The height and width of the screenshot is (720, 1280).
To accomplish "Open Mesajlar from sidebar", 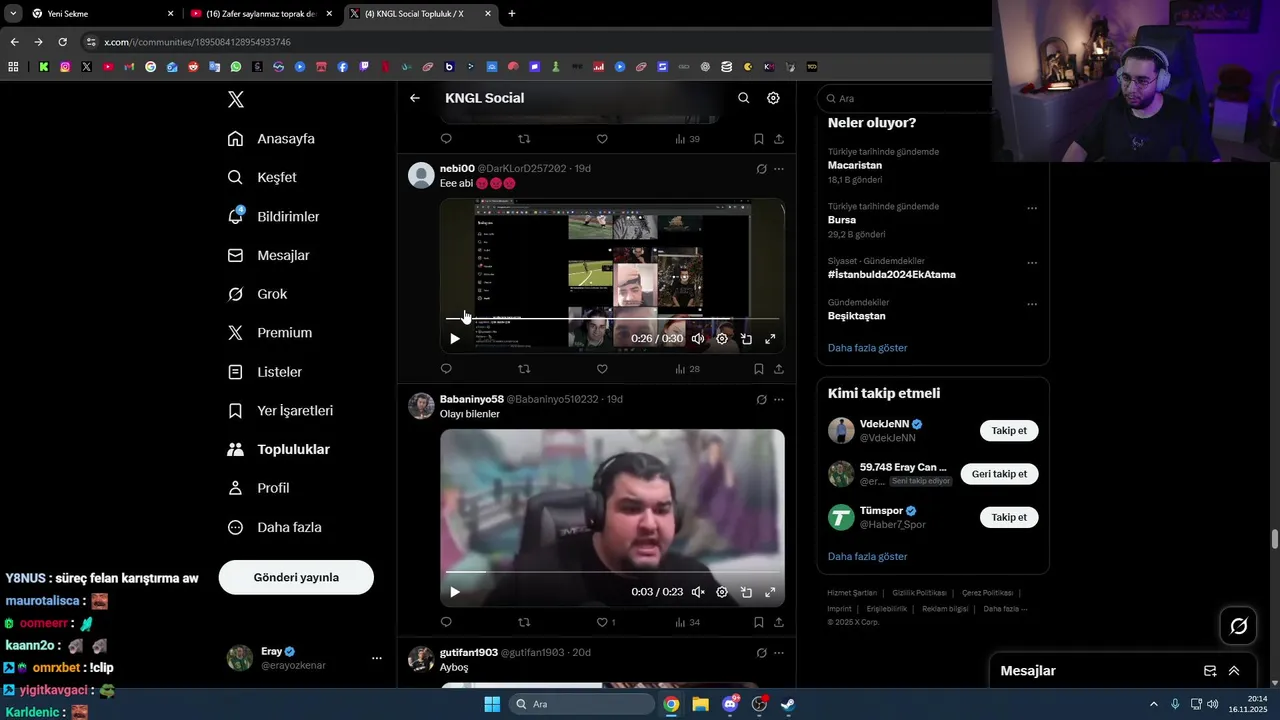I will pyautogui.click(x=268, y=255).
